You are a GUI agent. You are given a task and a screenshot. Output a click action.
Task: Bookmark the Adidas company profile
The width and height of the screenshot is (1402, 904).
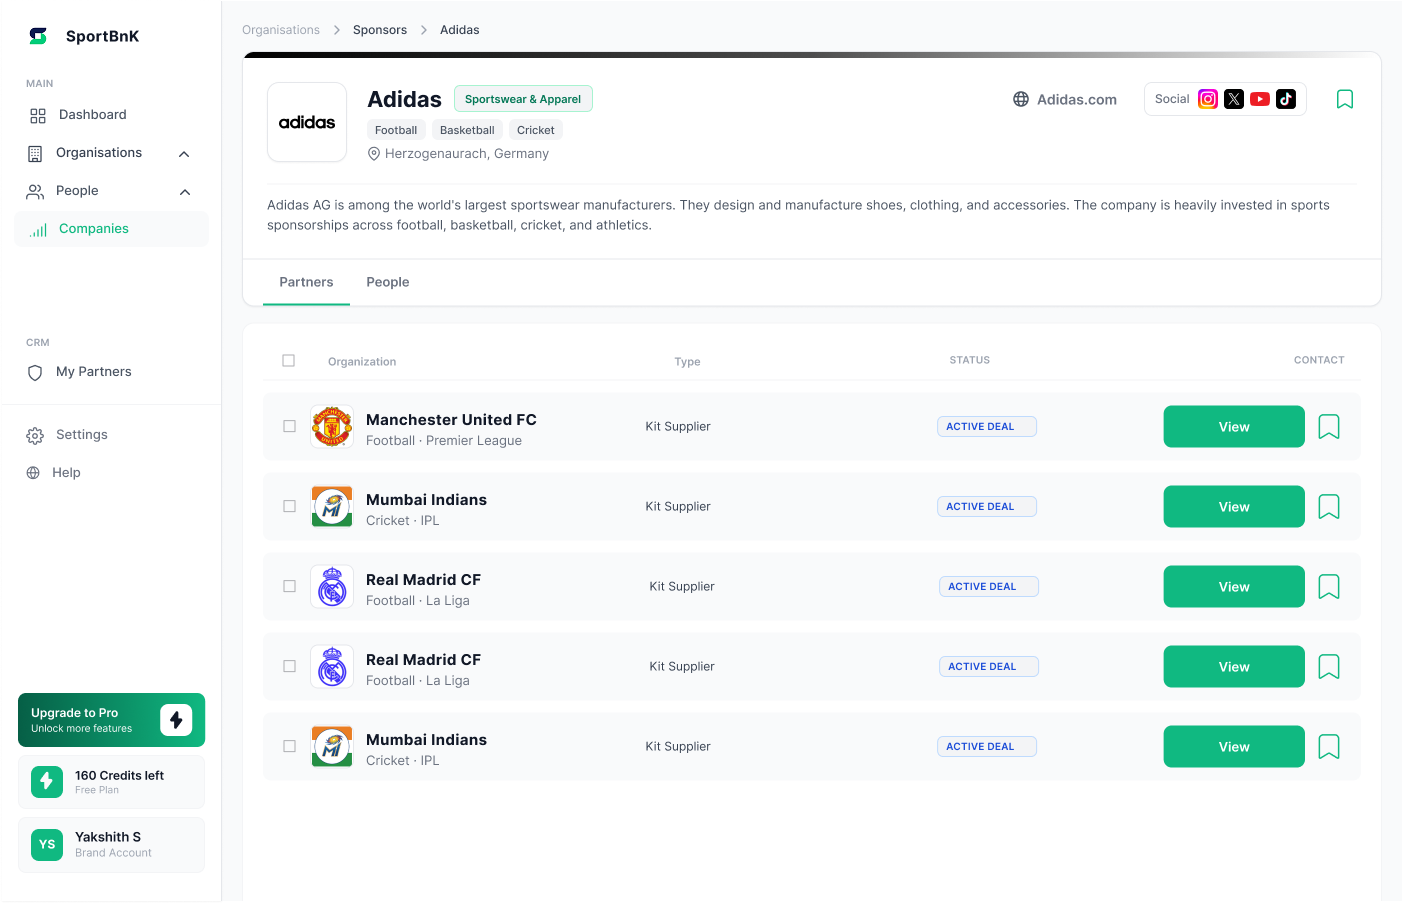tap(1345, 99)
